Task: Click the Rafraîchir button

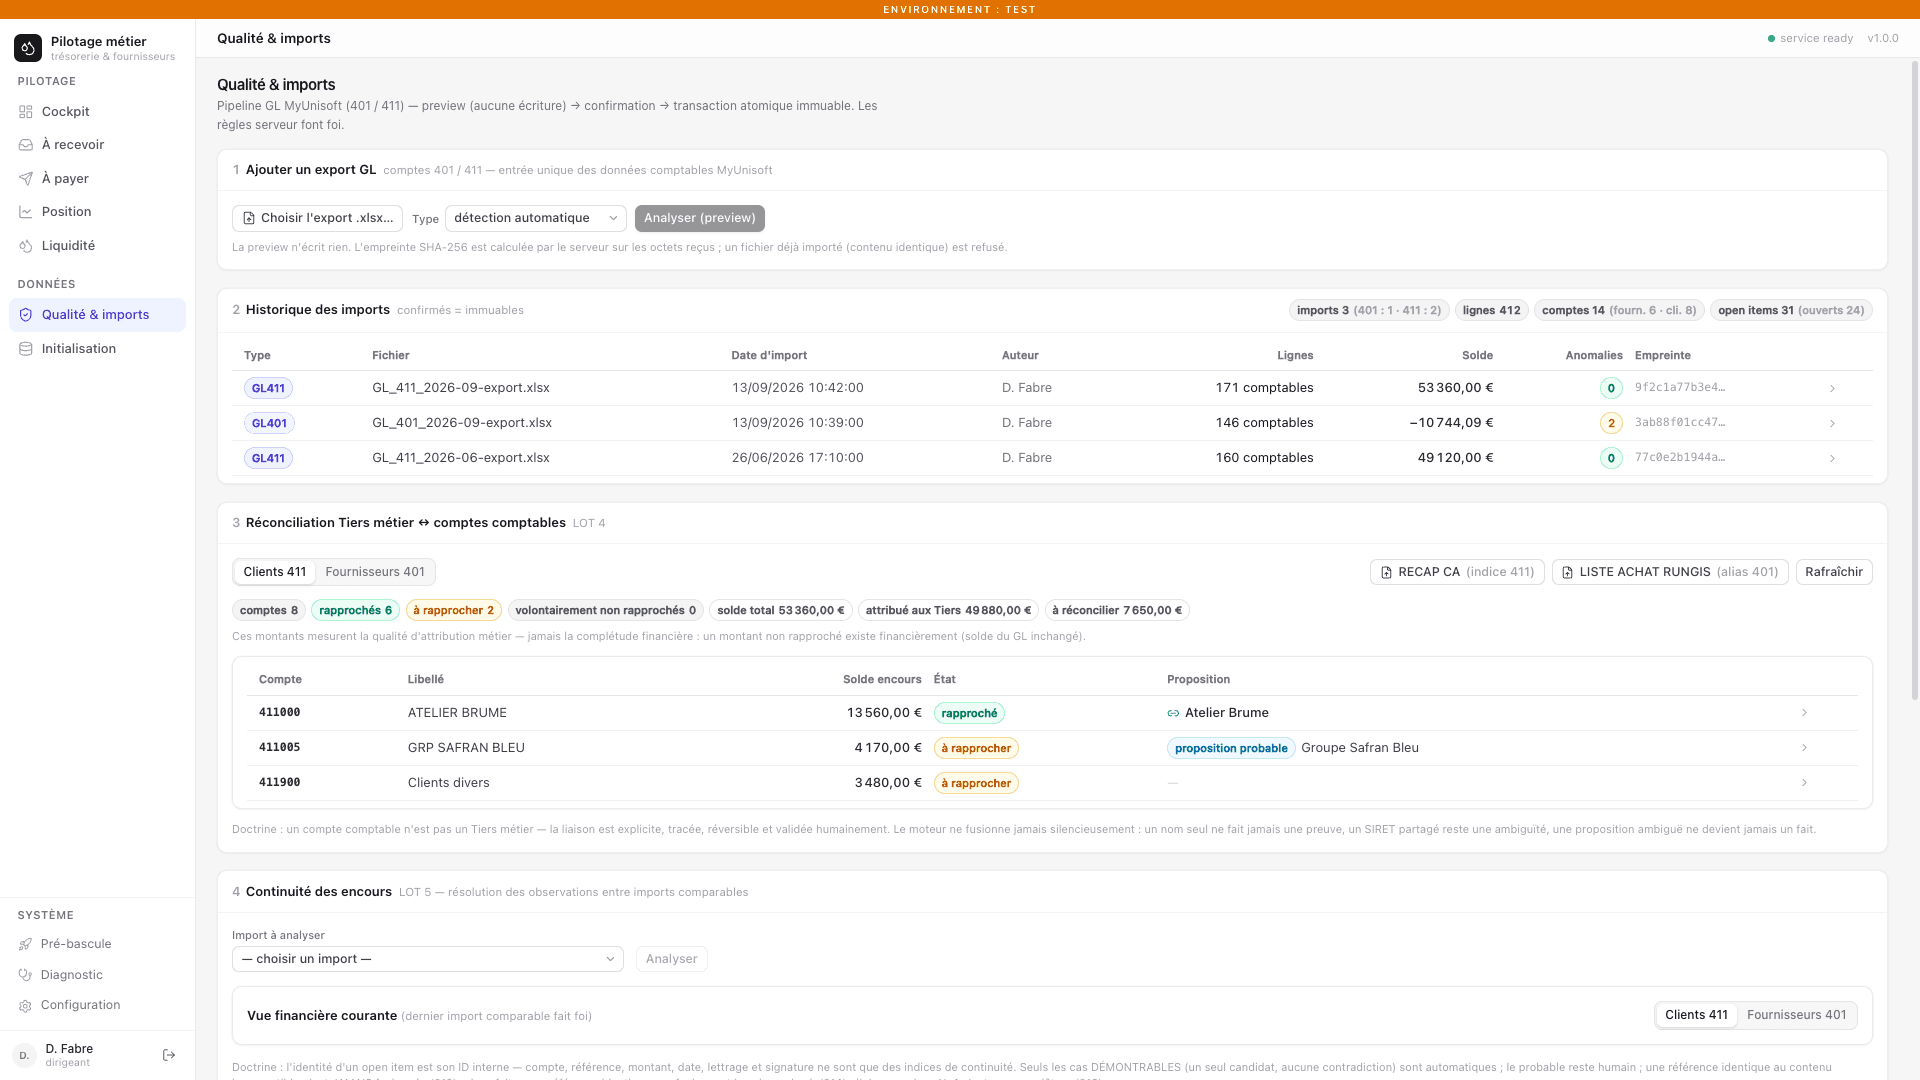Action: 1834,572
